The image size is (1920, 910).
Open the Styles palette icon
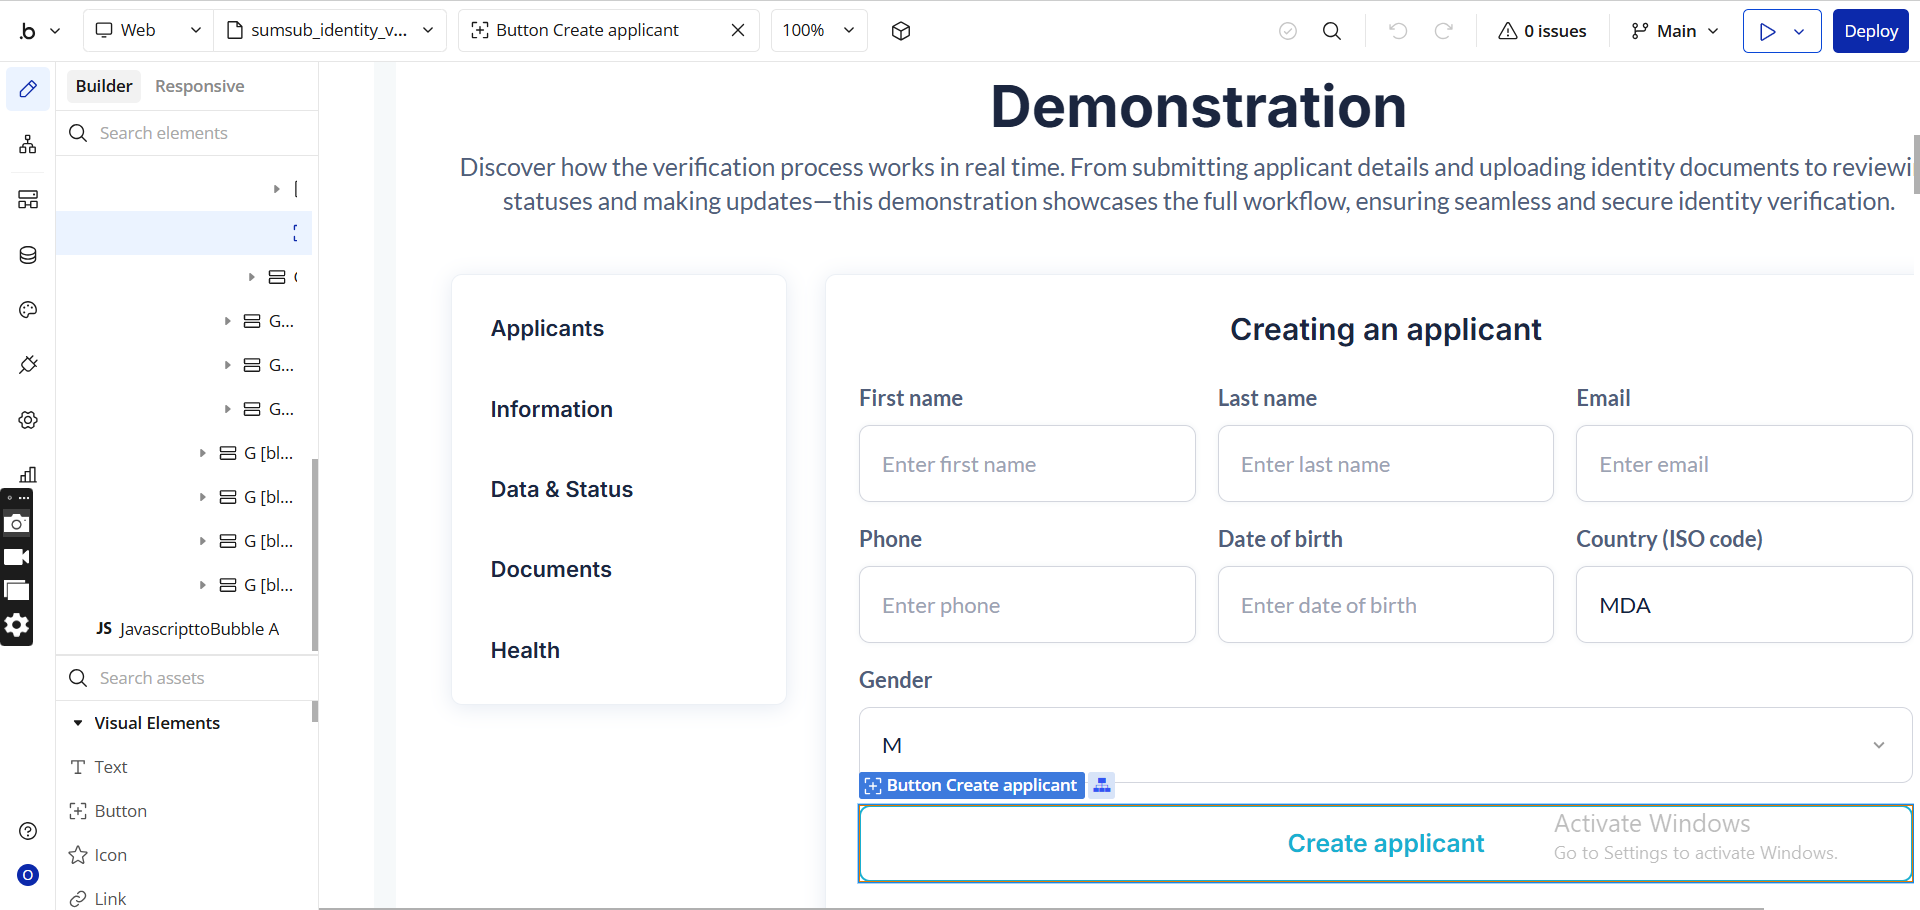[x=28, y=310]
